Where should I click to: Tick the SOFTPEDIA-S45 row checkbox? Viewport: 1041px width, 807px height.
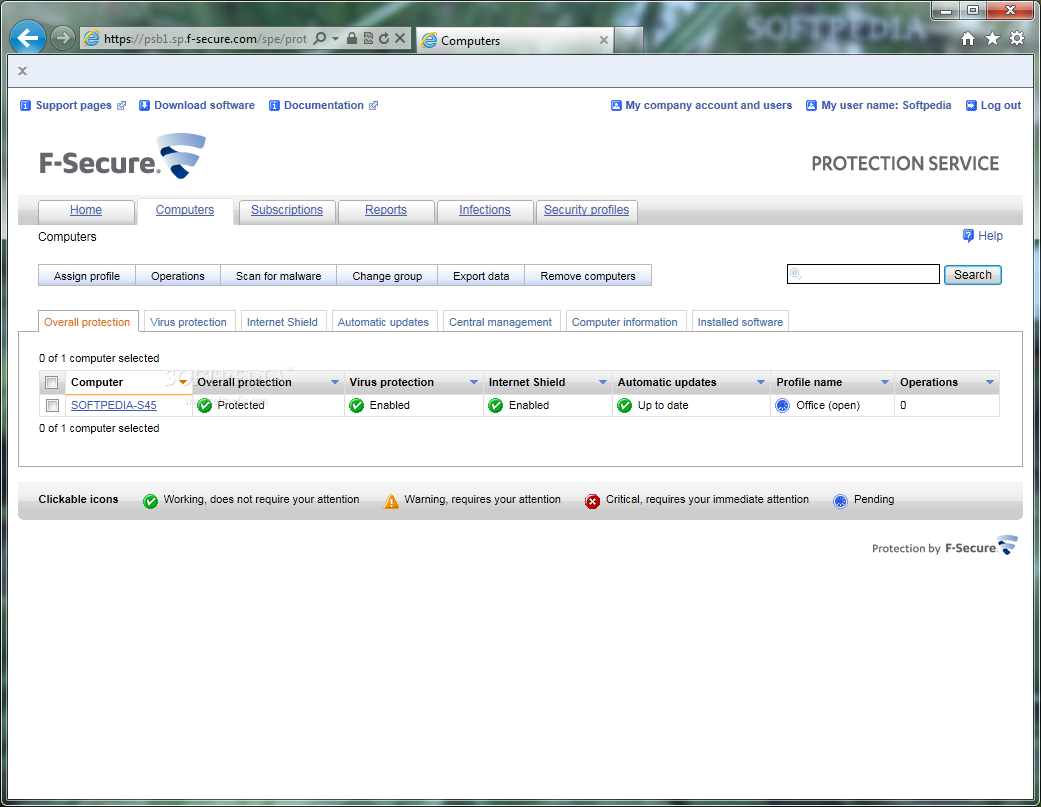pos(52,405)
